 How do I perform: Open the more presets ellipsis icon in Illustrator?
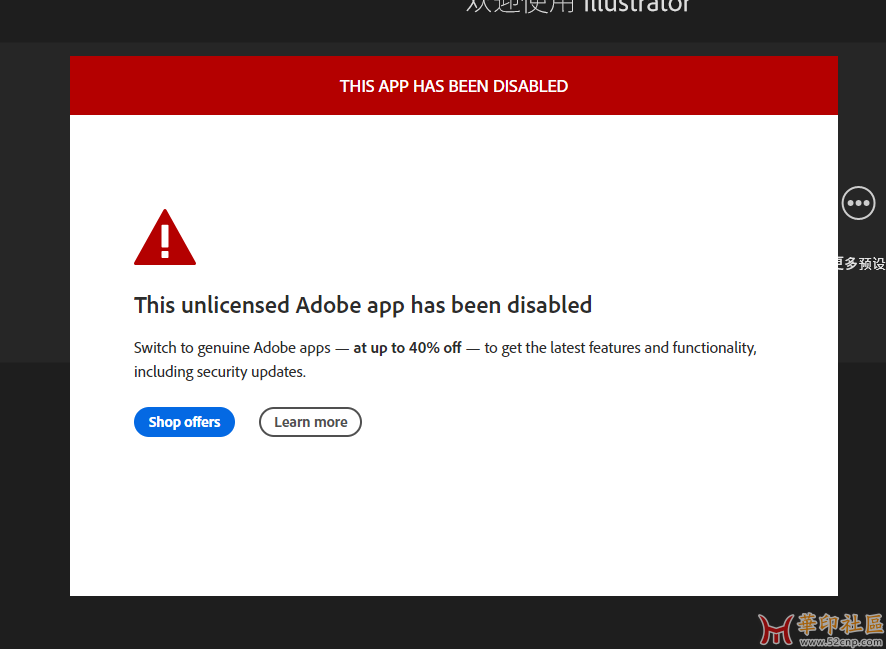(858, 203)
